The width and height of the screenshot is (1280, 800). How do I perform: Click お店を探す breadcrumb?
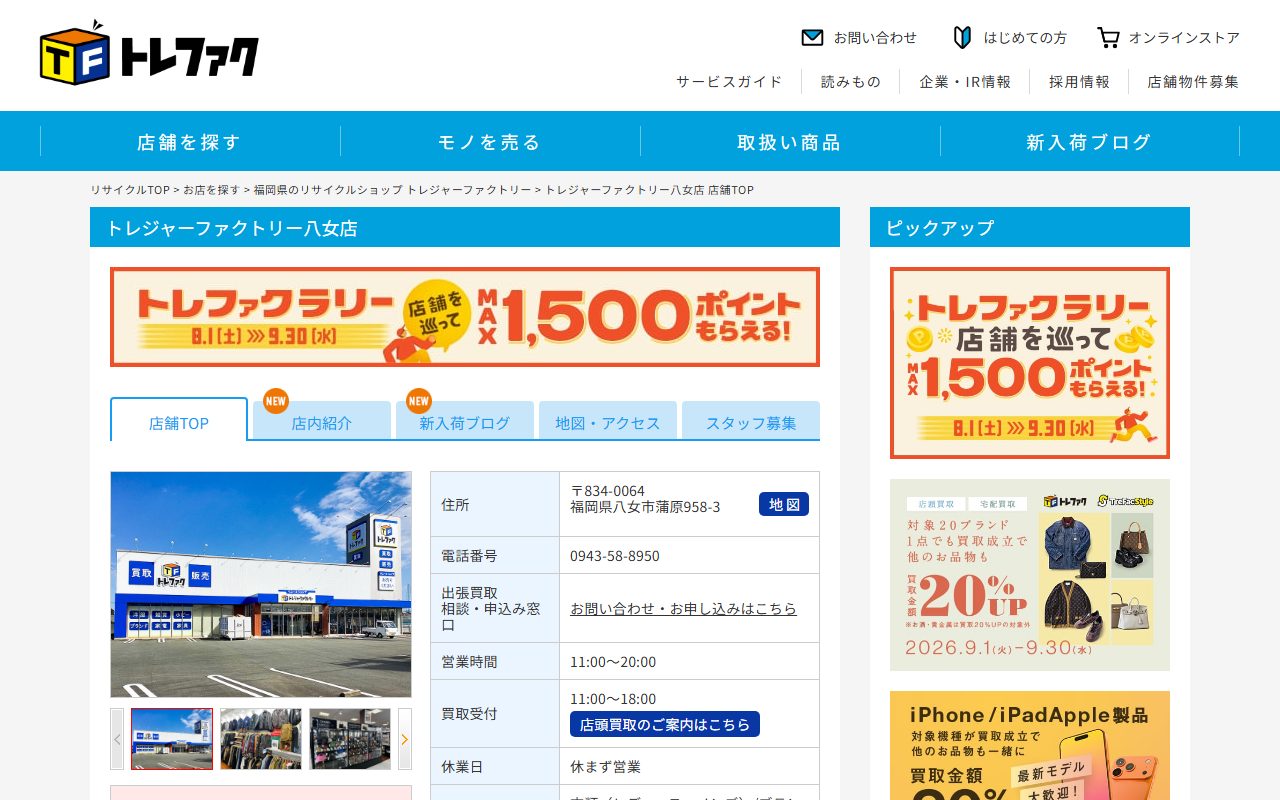click(x=212, y=190)
